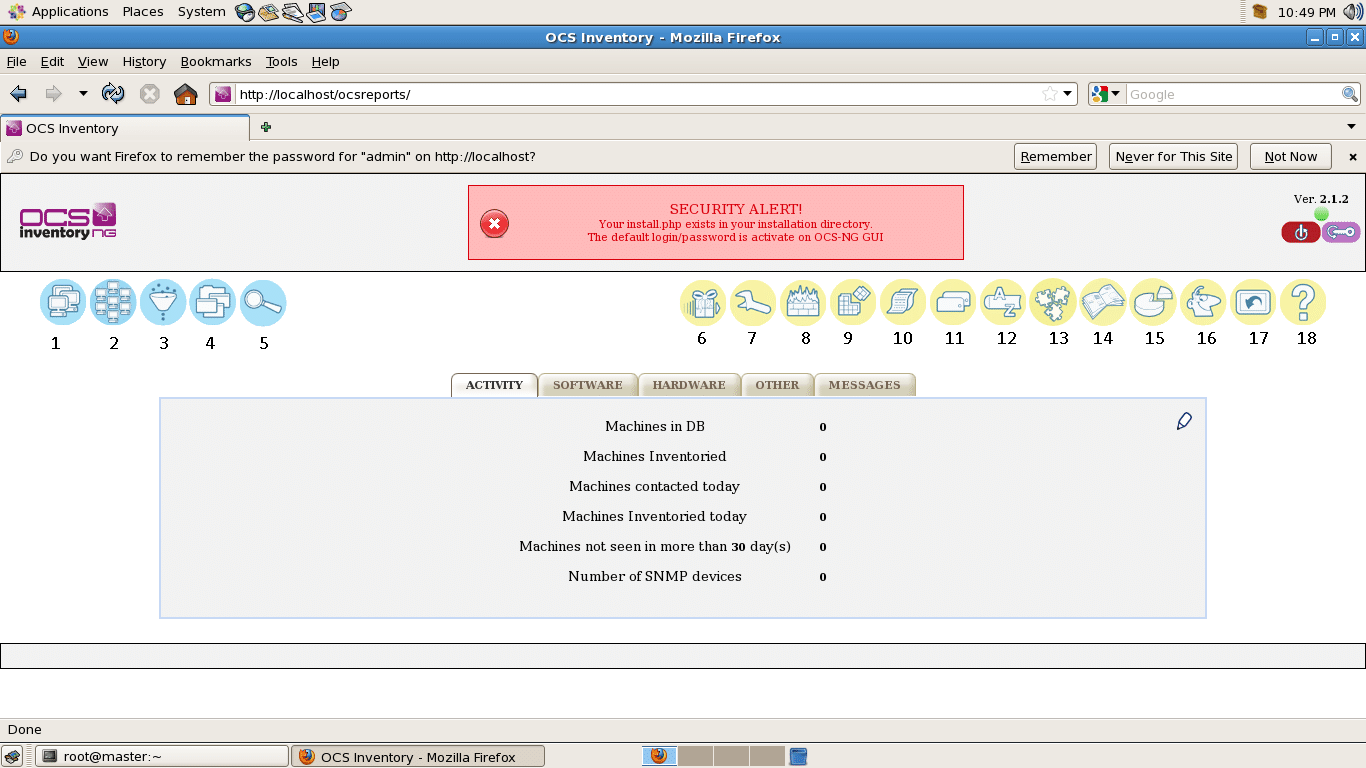Open the puzzle-pieces configuration icon

coord(1053,302)
